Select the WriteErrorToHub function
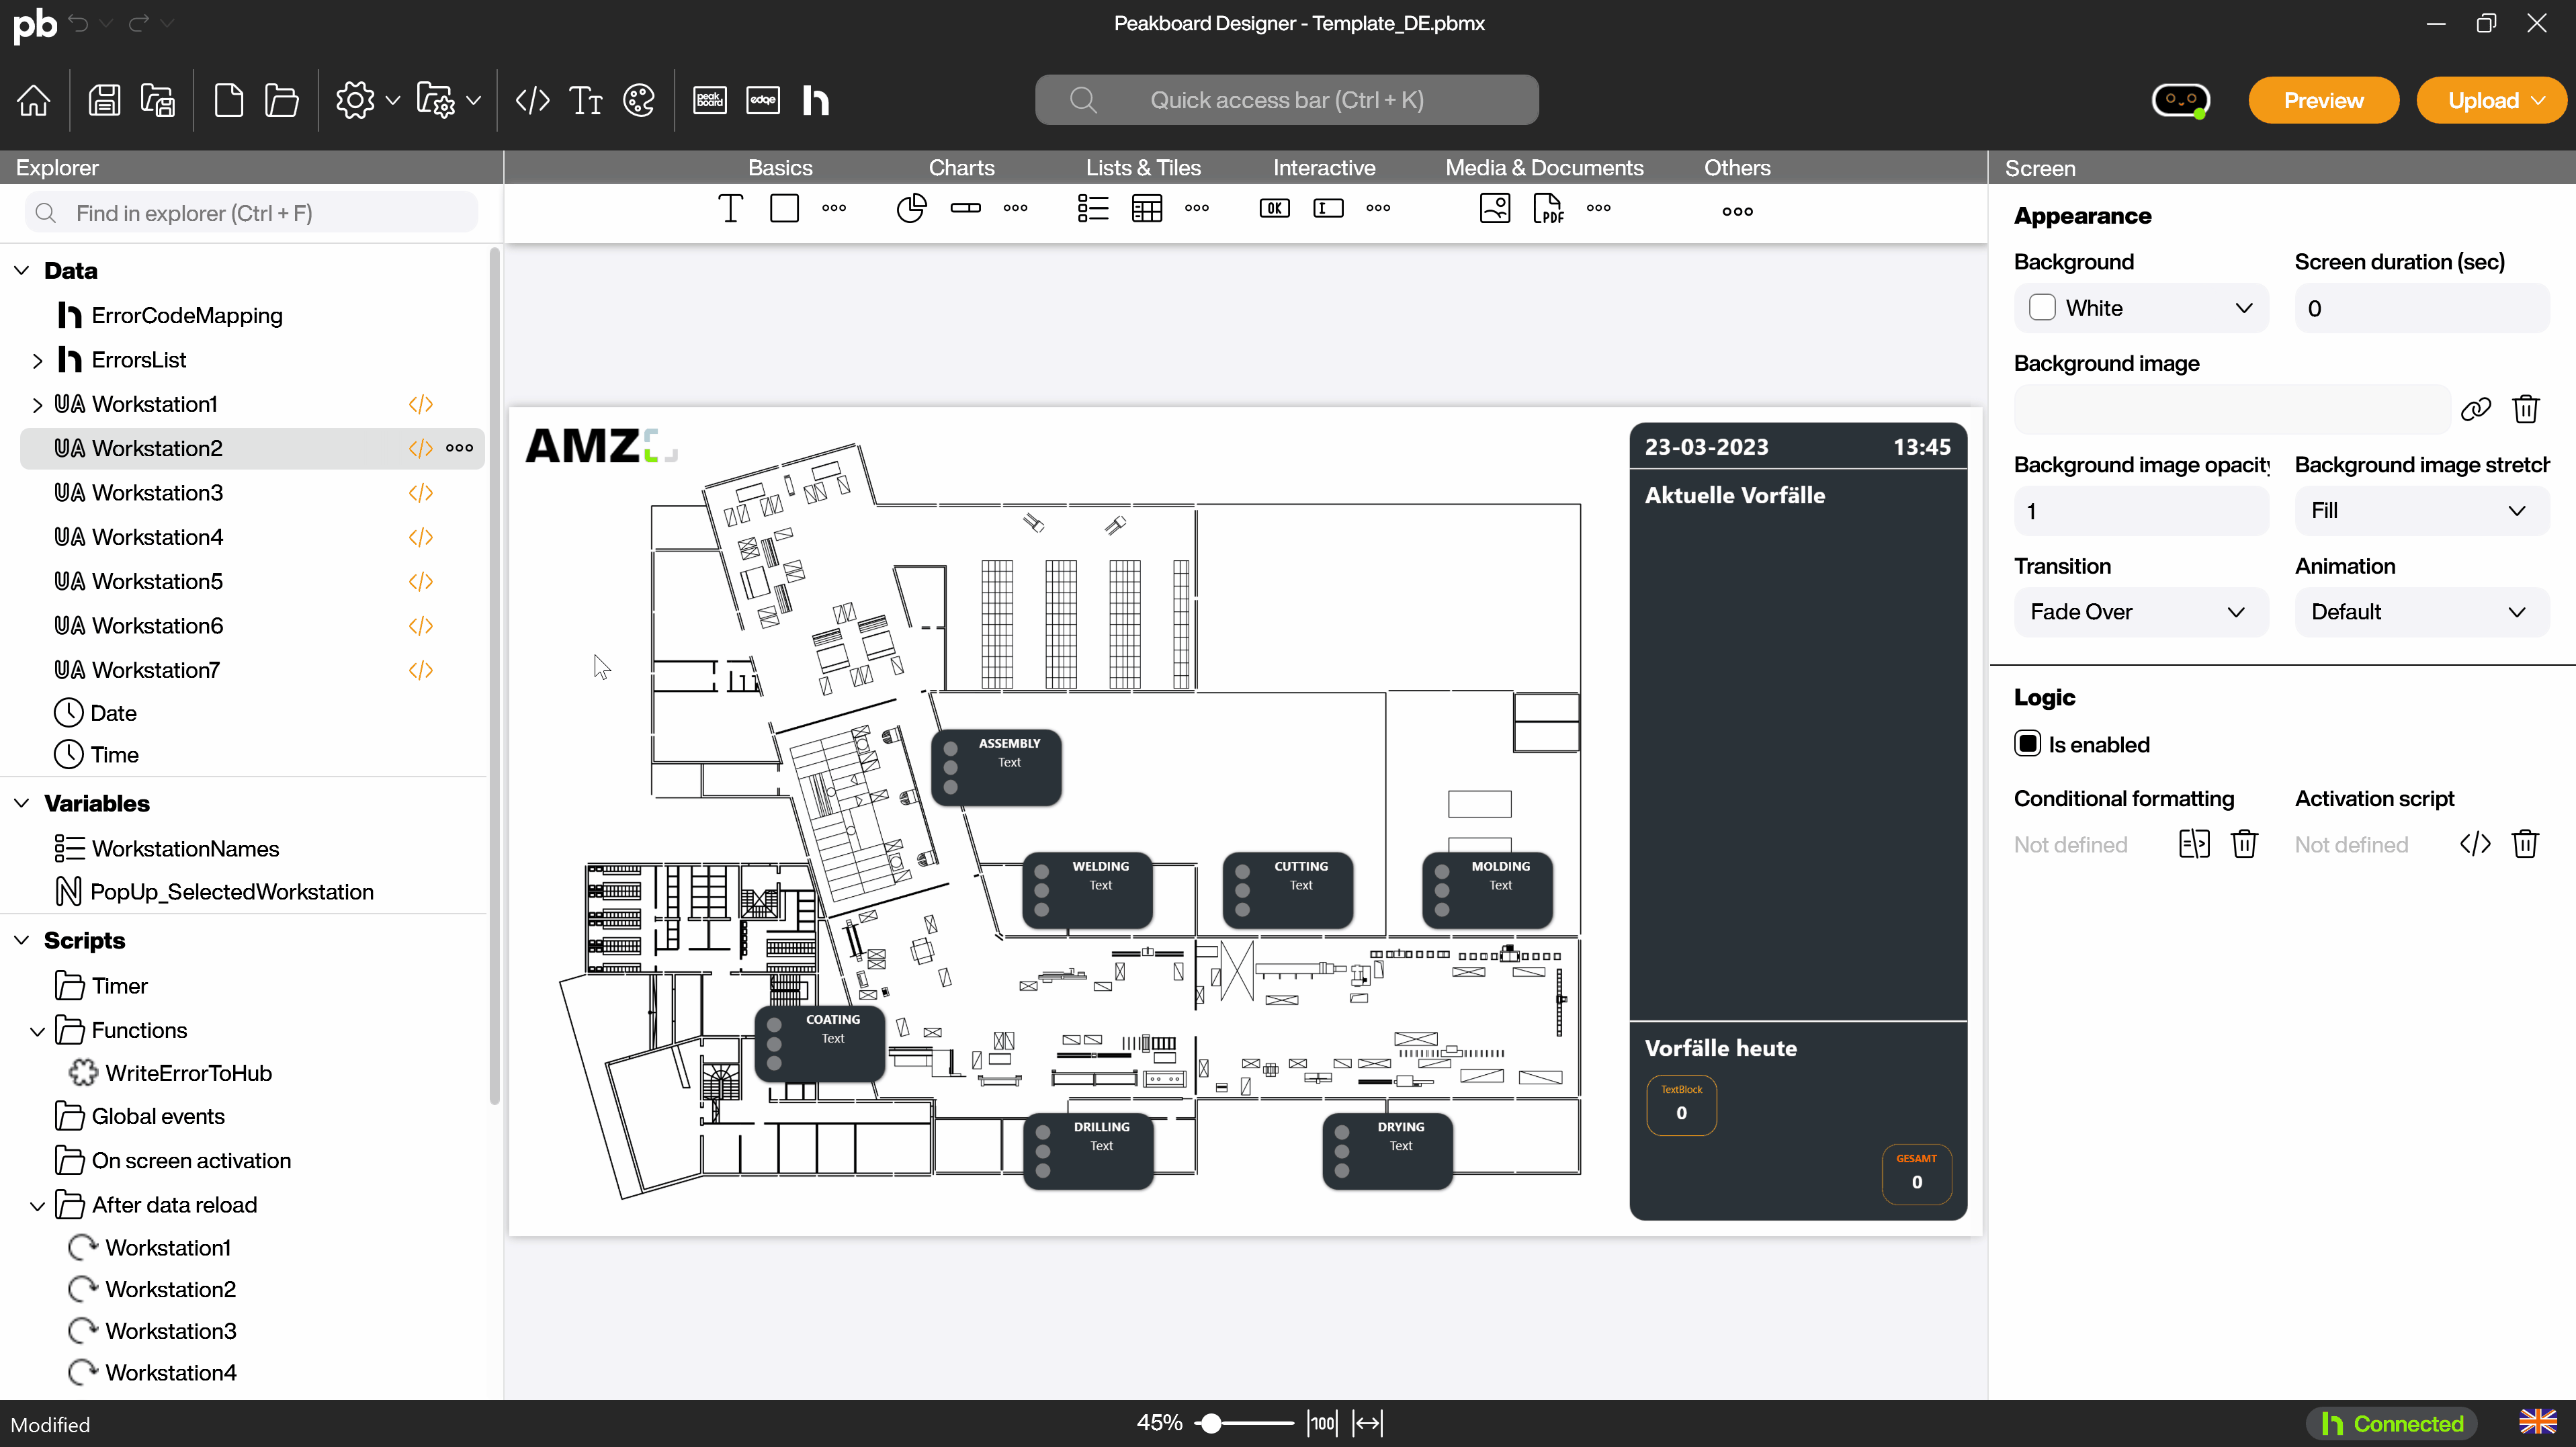Viewport: 2576px width, 1447px height. 189,1073
